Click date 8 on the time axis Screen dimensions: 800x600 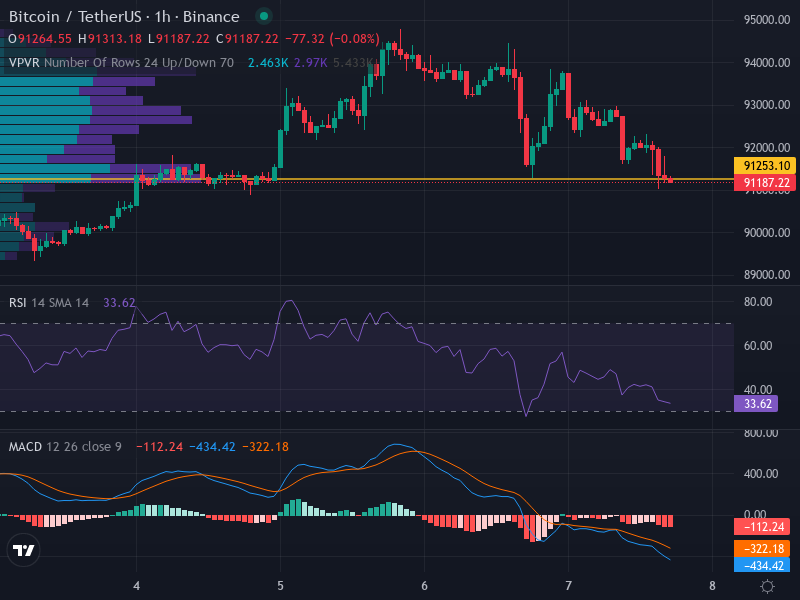click(x=712, y=585)
